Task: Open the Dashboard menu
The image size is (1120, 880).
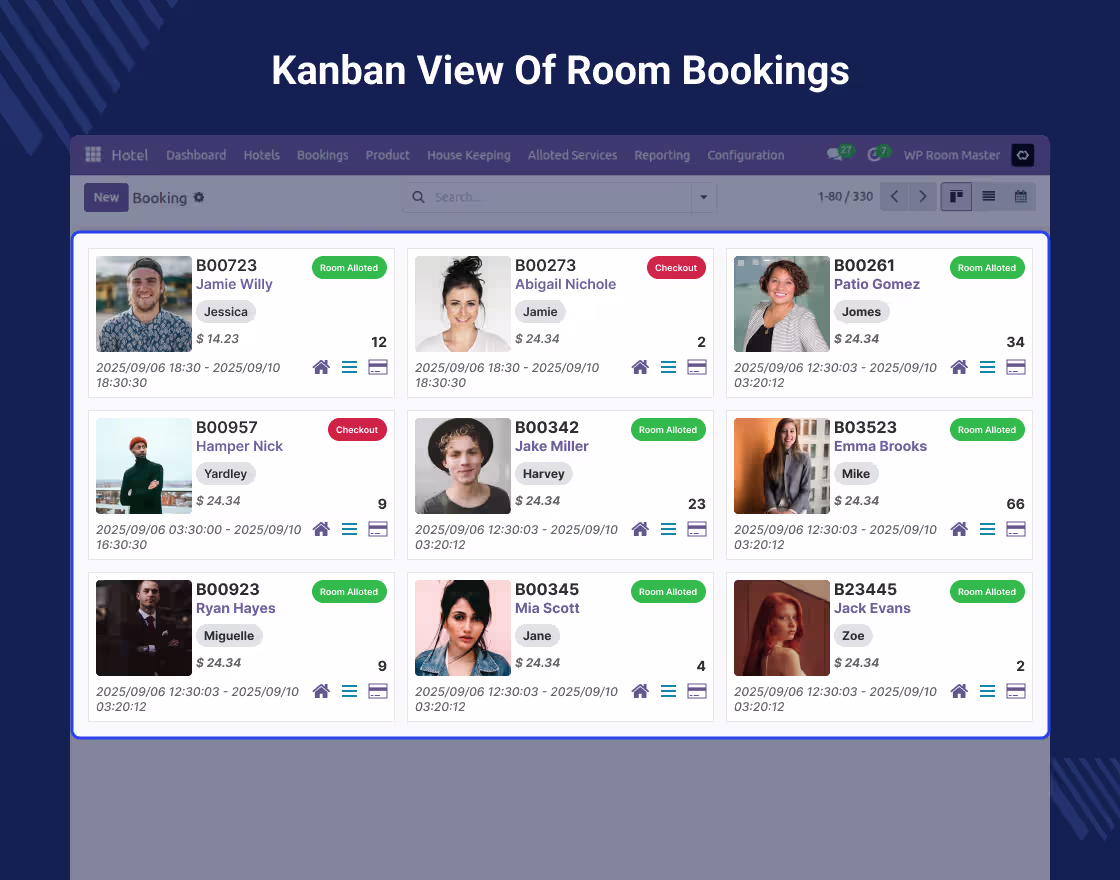Action: coord(196,155)
